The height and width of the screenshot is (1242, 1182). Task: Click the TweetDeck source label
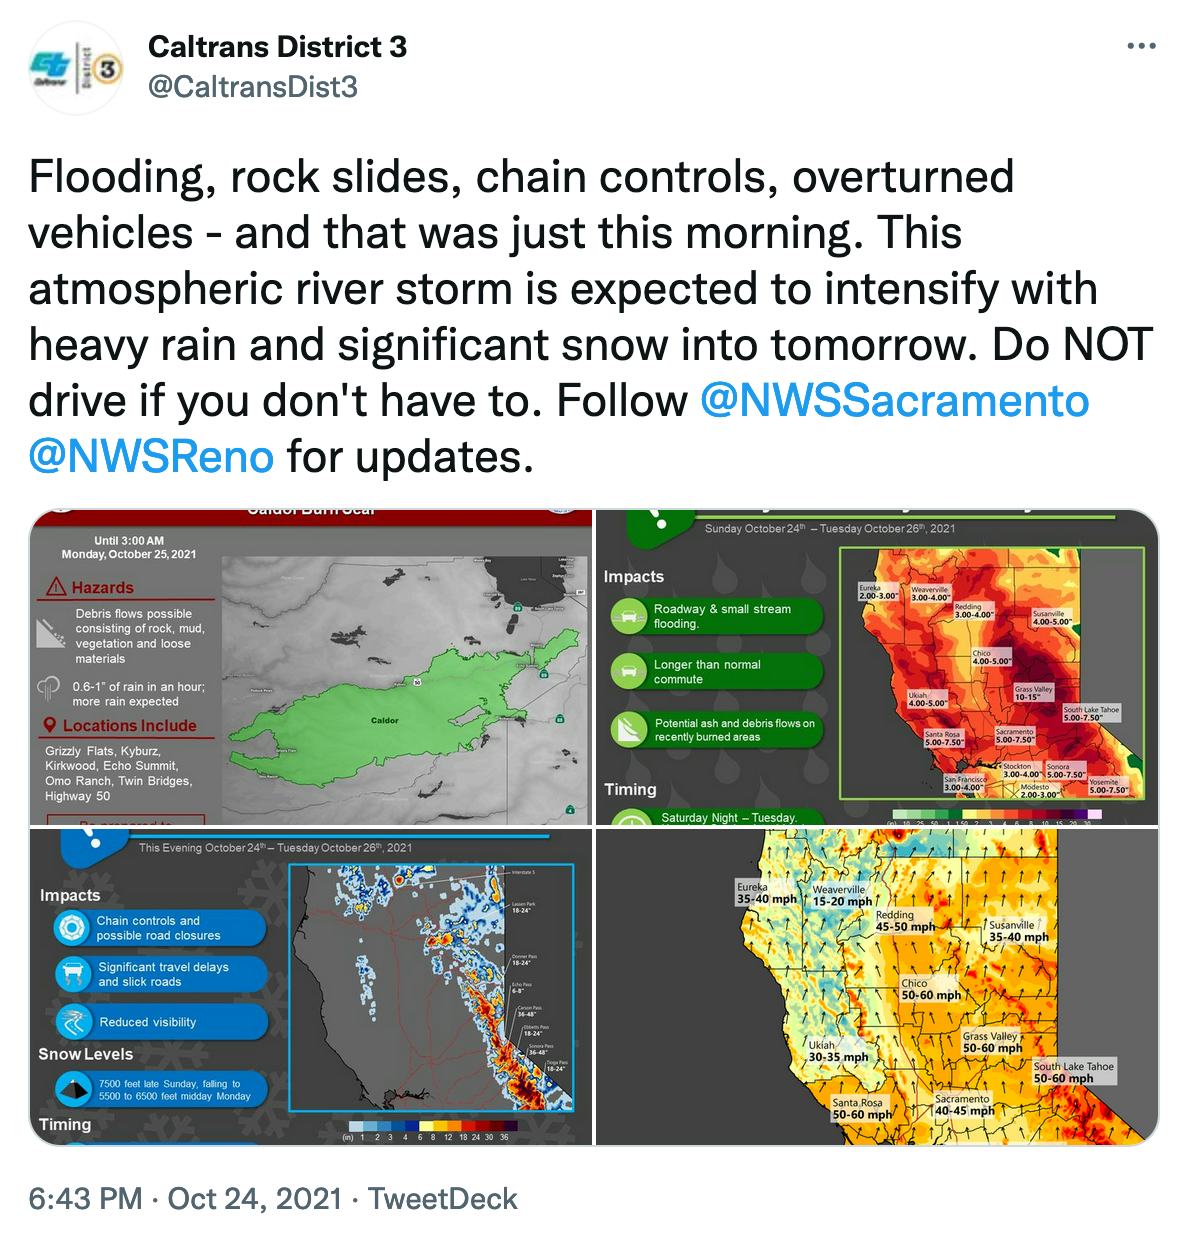click(x=443, y=1198)
